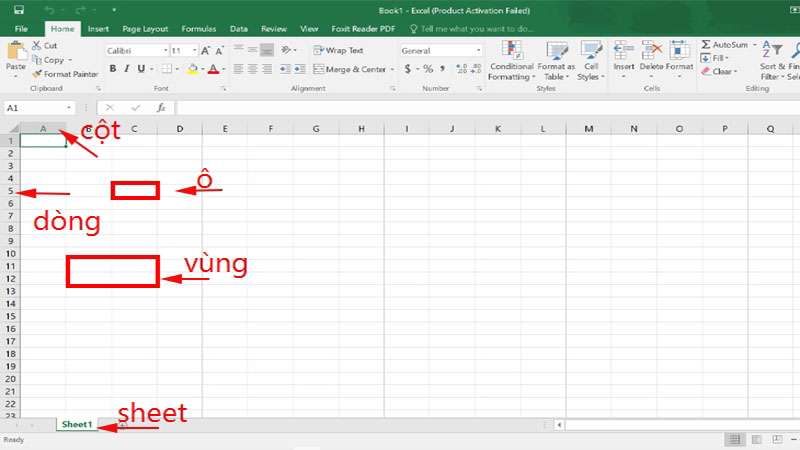Decrease font size with small A
800x450 pixels.
pyautogui.click(x=219, y=51)
